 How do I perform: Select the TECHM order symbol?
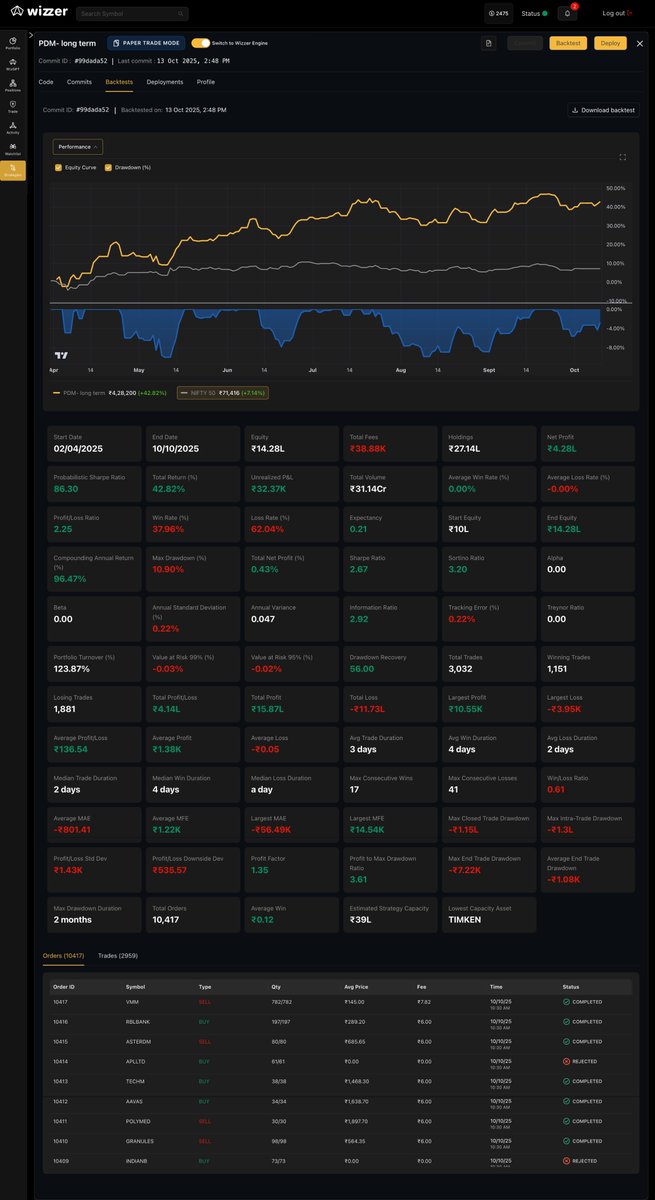(135, 1081)
